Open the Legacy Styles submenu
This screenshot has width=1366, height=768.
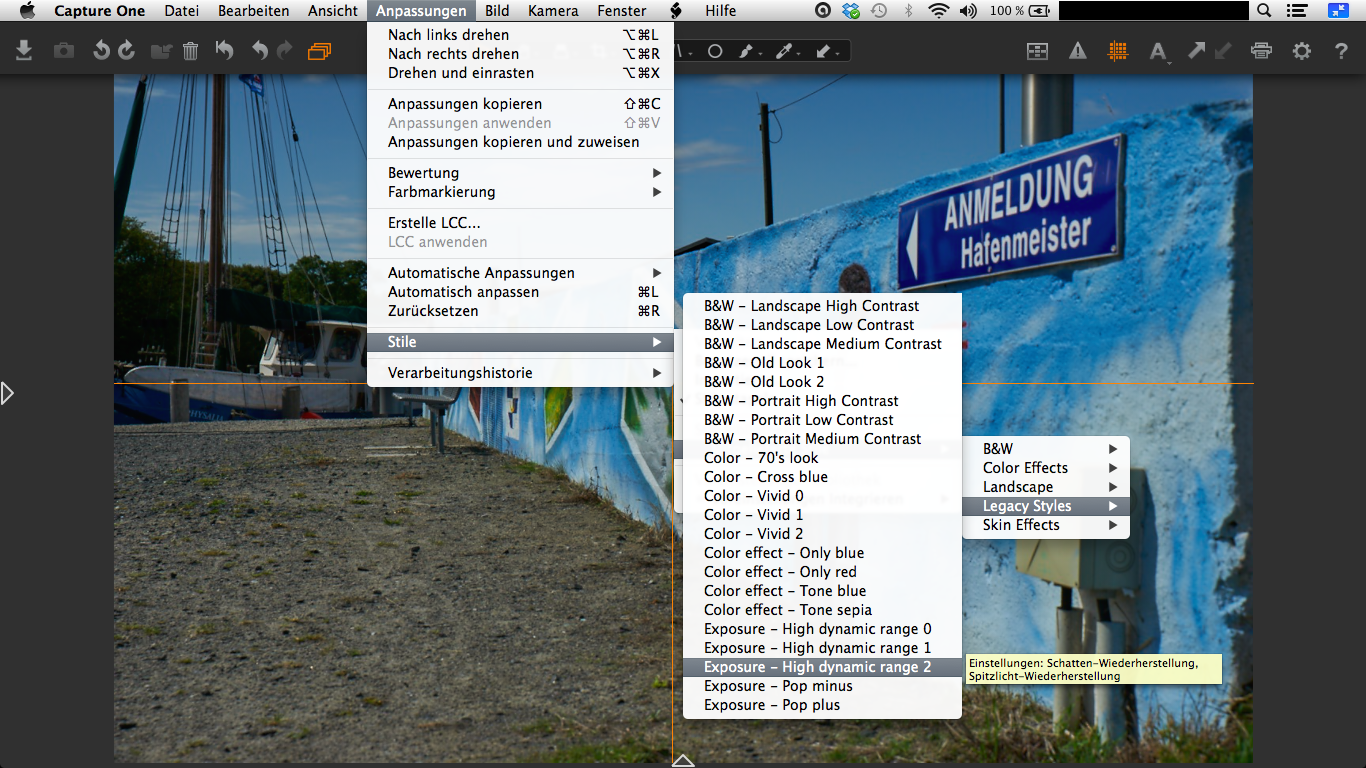[x=1046, y=506]
